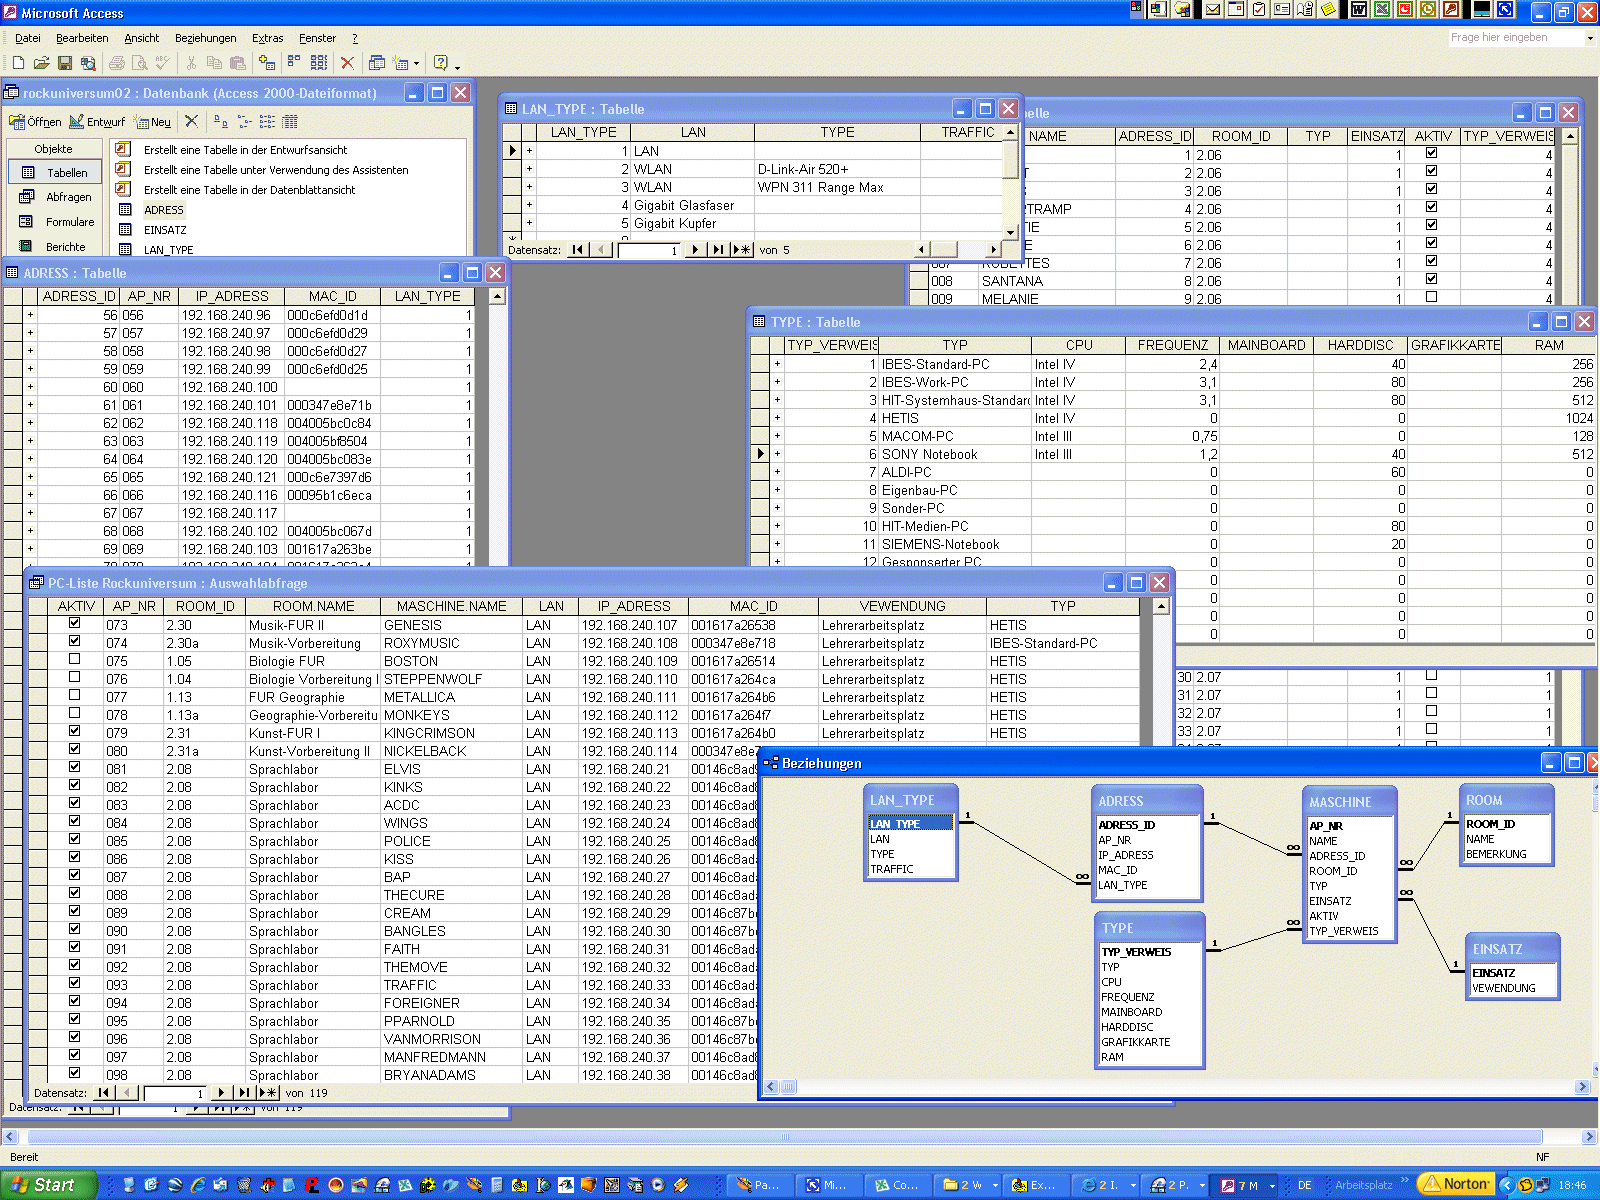Click the file search toolbar icon
The height and width of the screenshot is (1200, 1600).
tap(88, 63)
